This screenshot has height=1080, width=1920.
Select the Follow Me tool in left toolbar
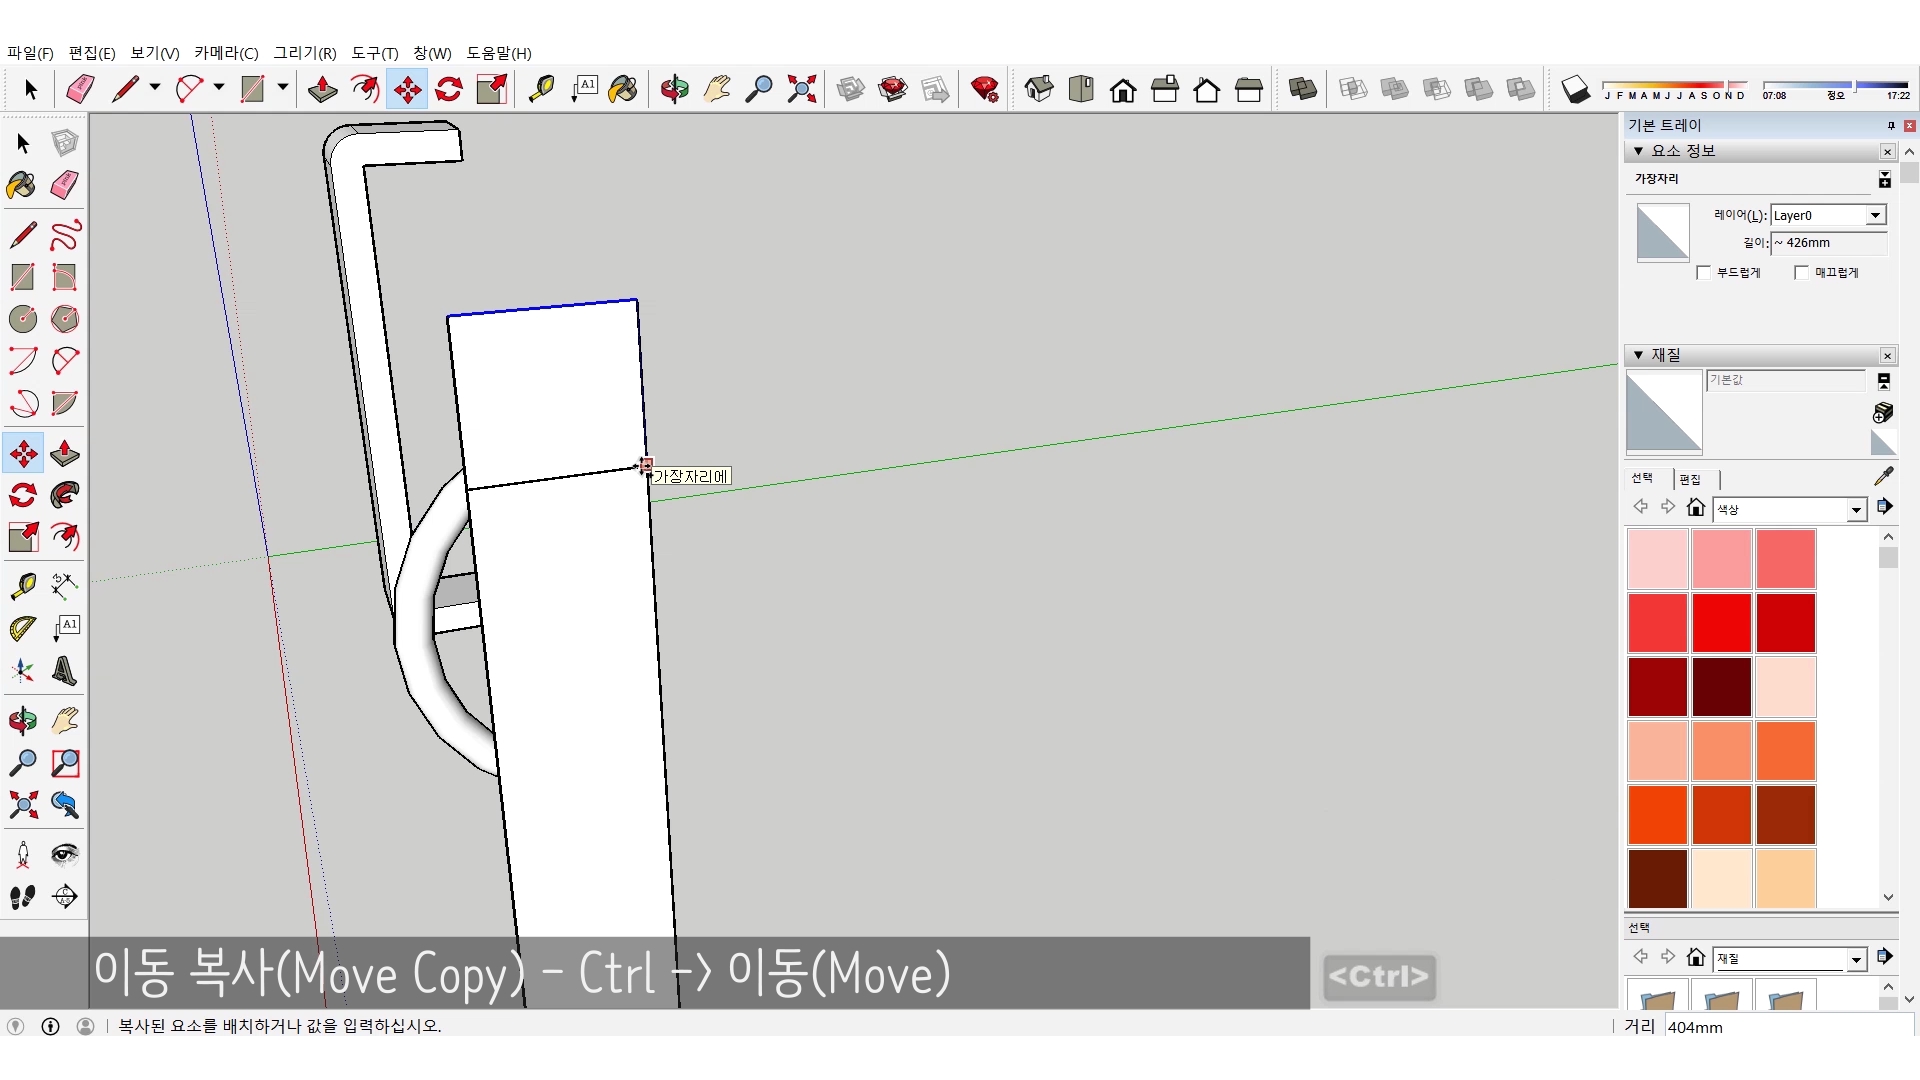[x=65, y=495]
